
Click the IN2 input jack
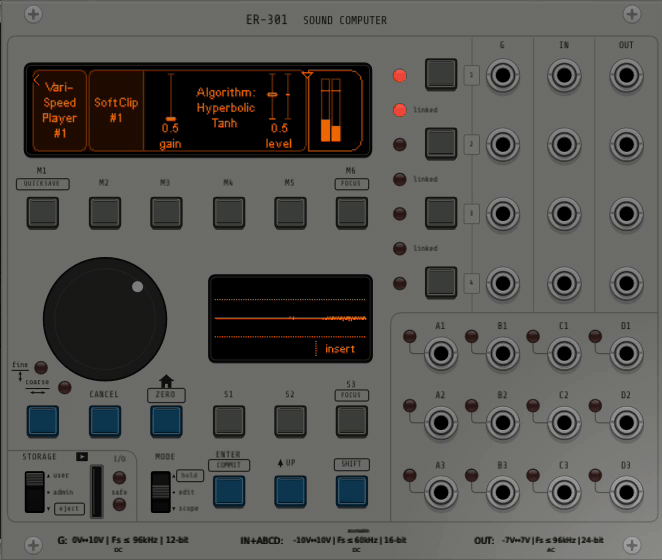pos(564,144)
